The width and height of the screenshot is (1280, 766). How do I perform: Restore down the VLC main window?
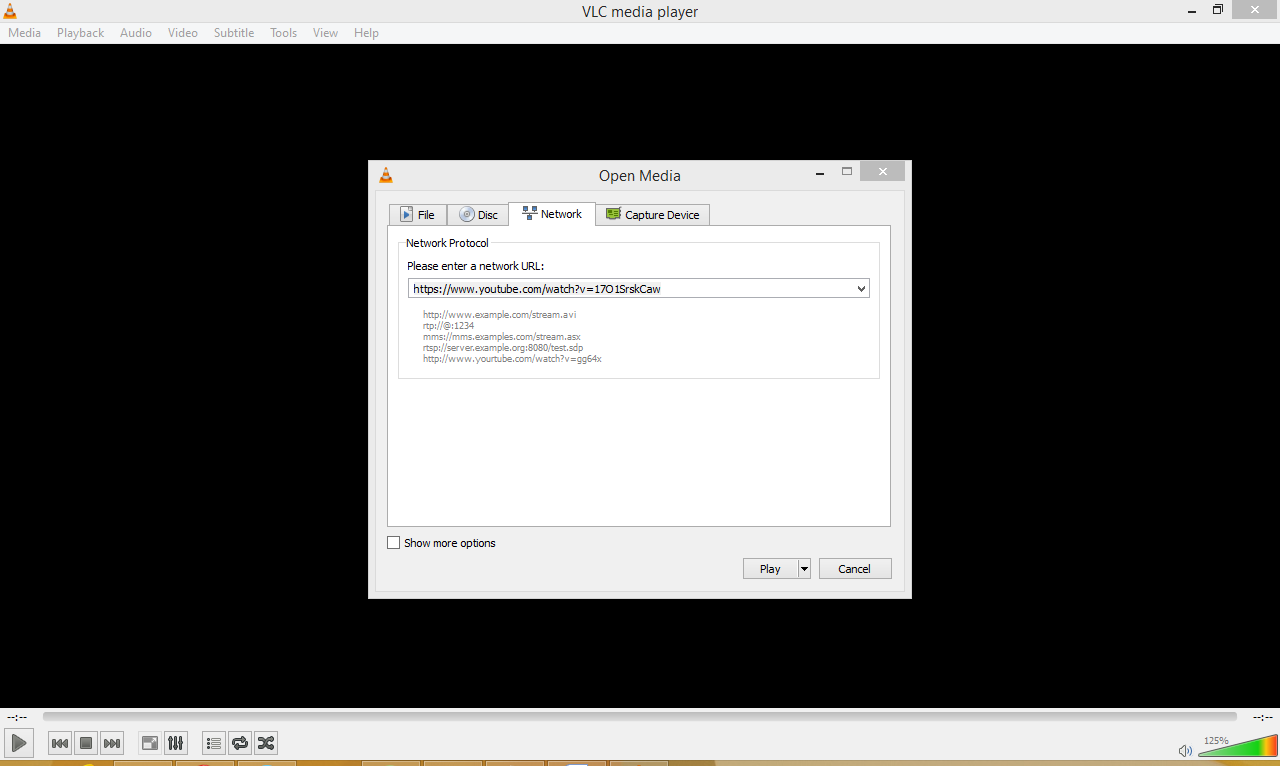coord(1218,10)
